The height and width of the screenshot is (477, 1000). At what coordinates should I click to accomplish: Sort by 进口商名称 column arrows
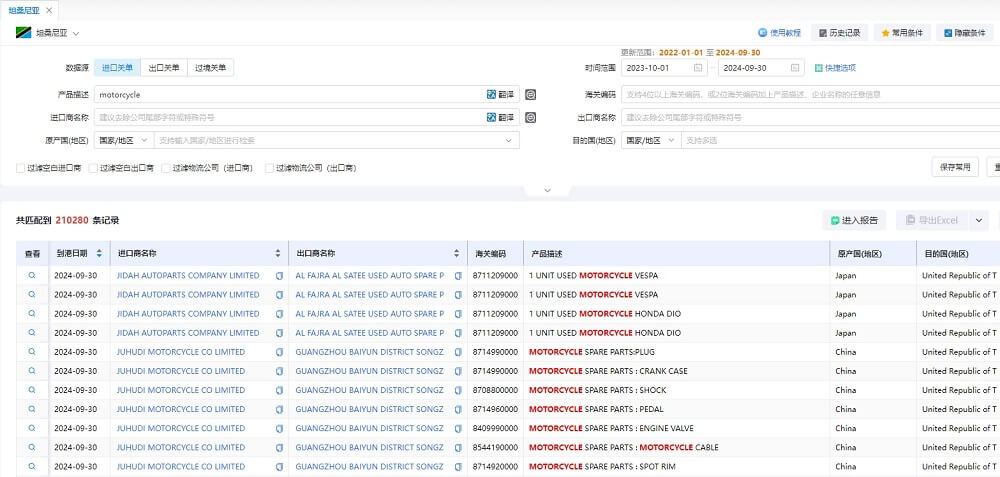click(x=277, y=253)
